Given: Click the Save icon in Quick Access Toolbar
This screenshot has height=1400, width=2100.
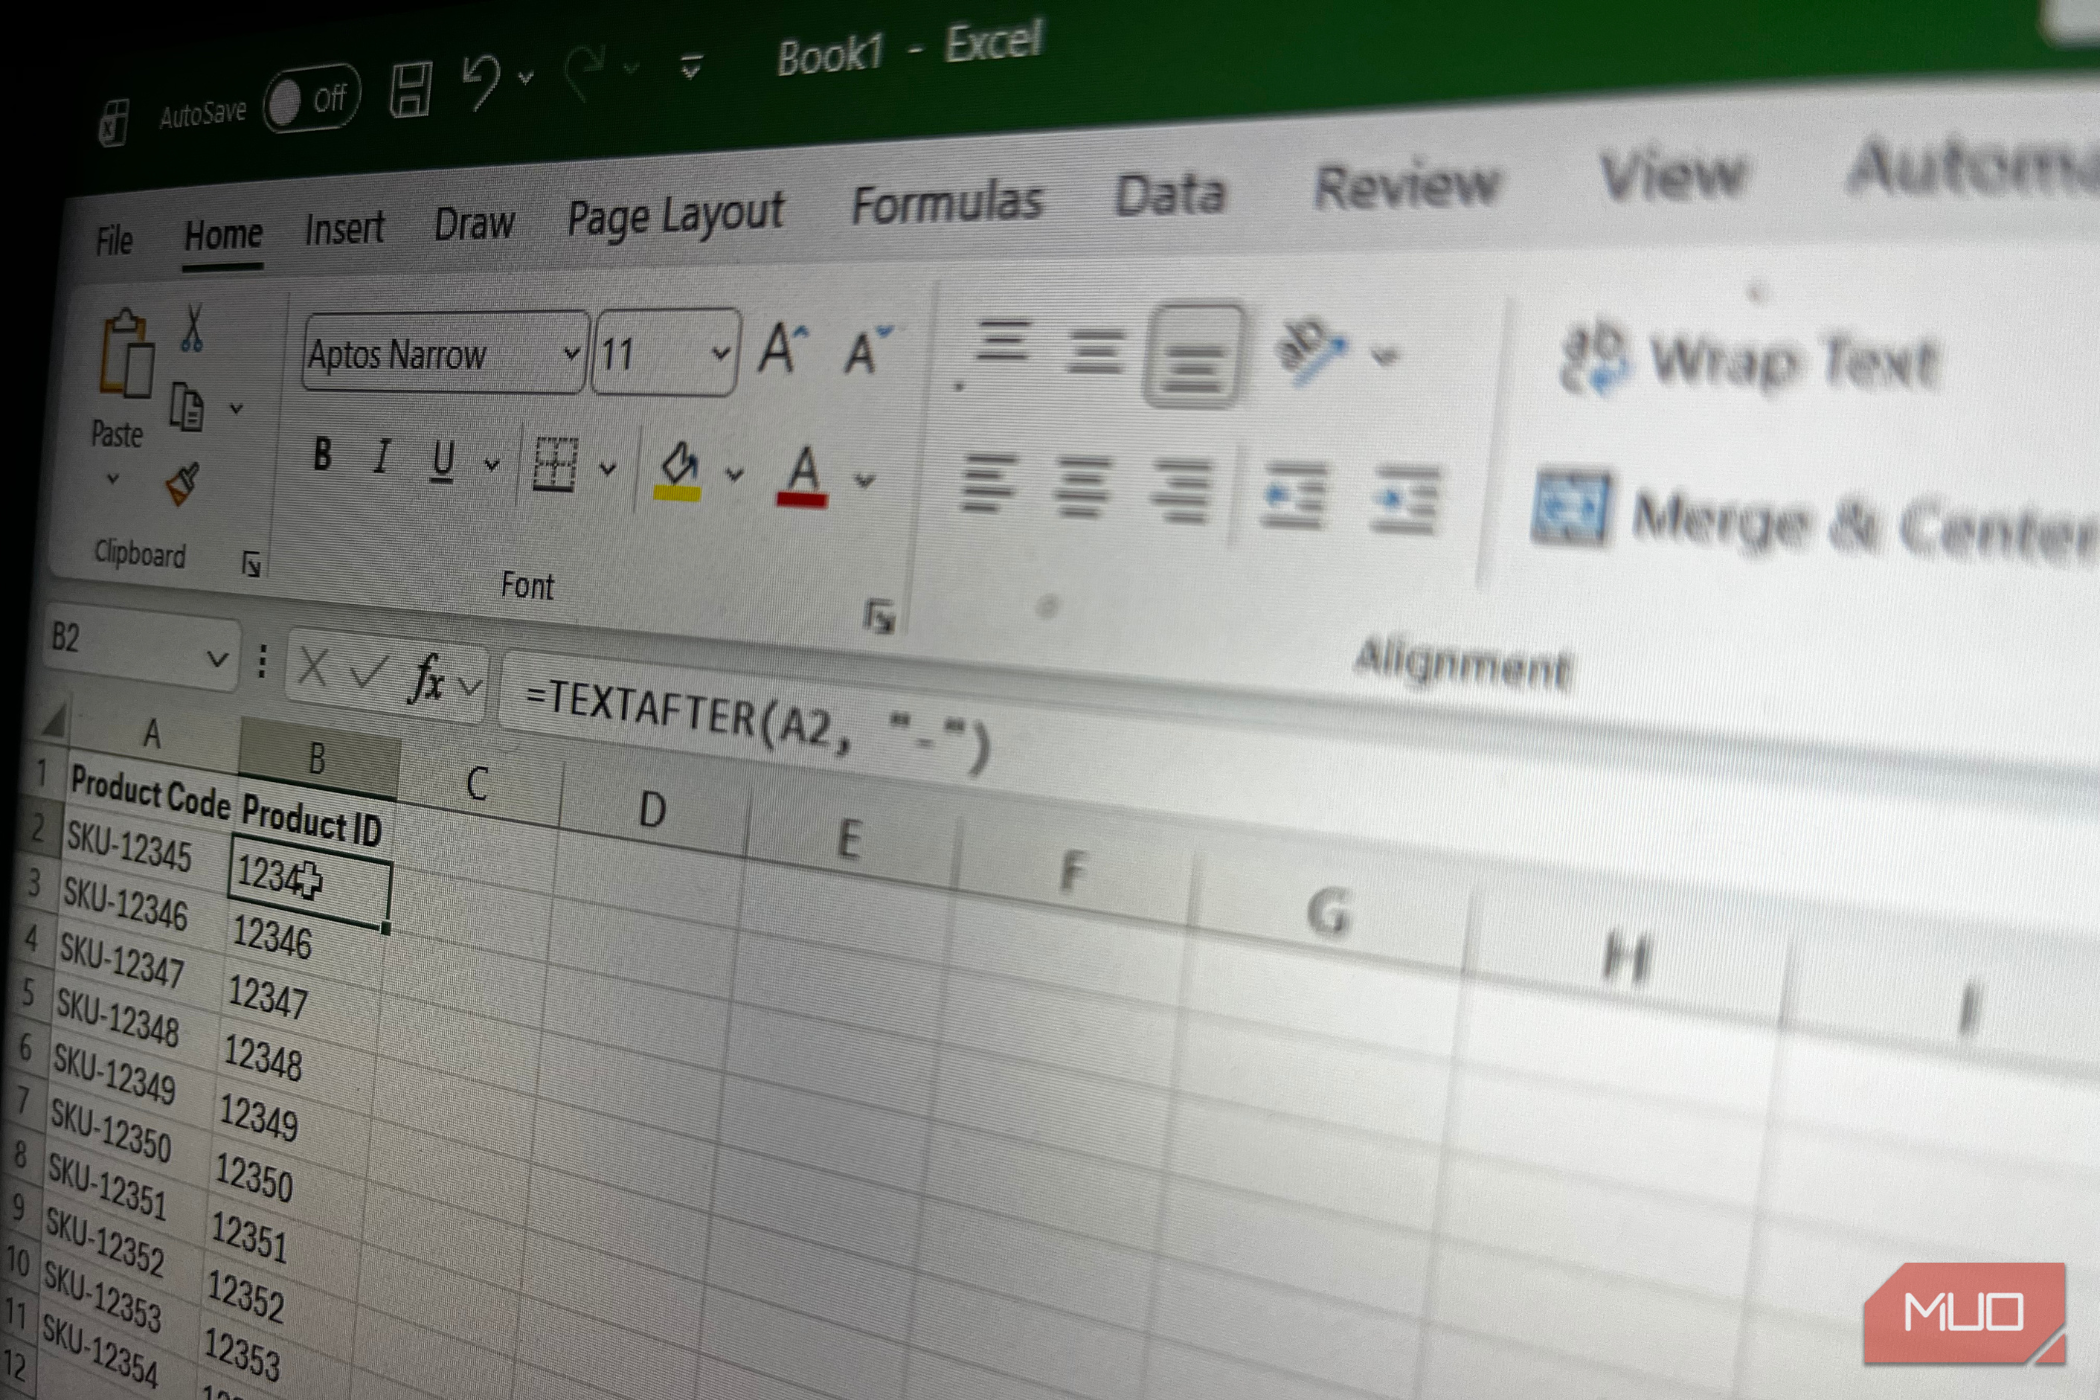Looking at the screenshot, I should (x=413, y=90).
